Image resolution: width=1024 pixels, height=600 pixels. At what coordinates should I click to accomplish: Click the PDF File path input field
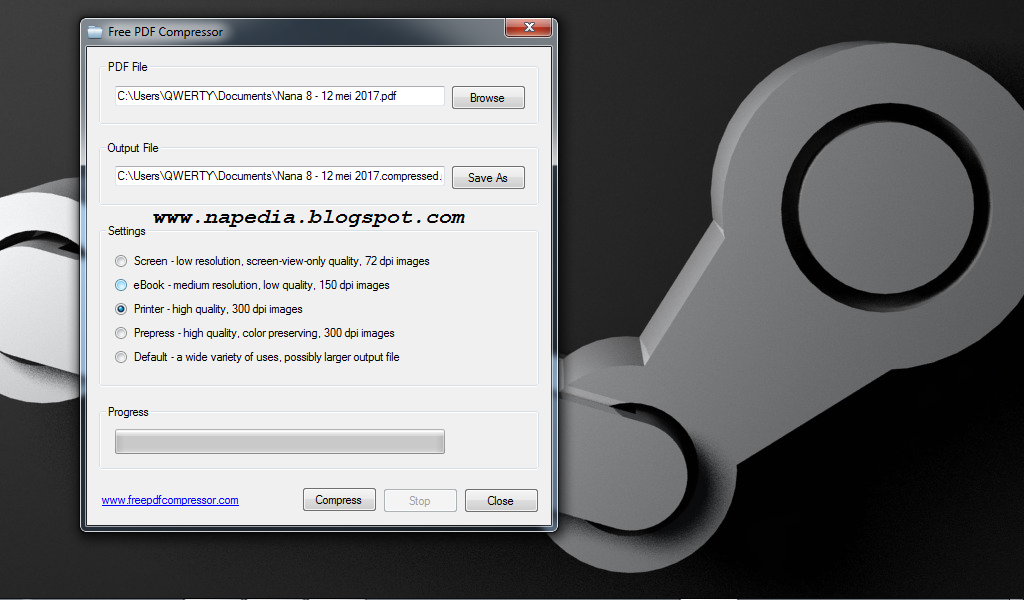280,96
